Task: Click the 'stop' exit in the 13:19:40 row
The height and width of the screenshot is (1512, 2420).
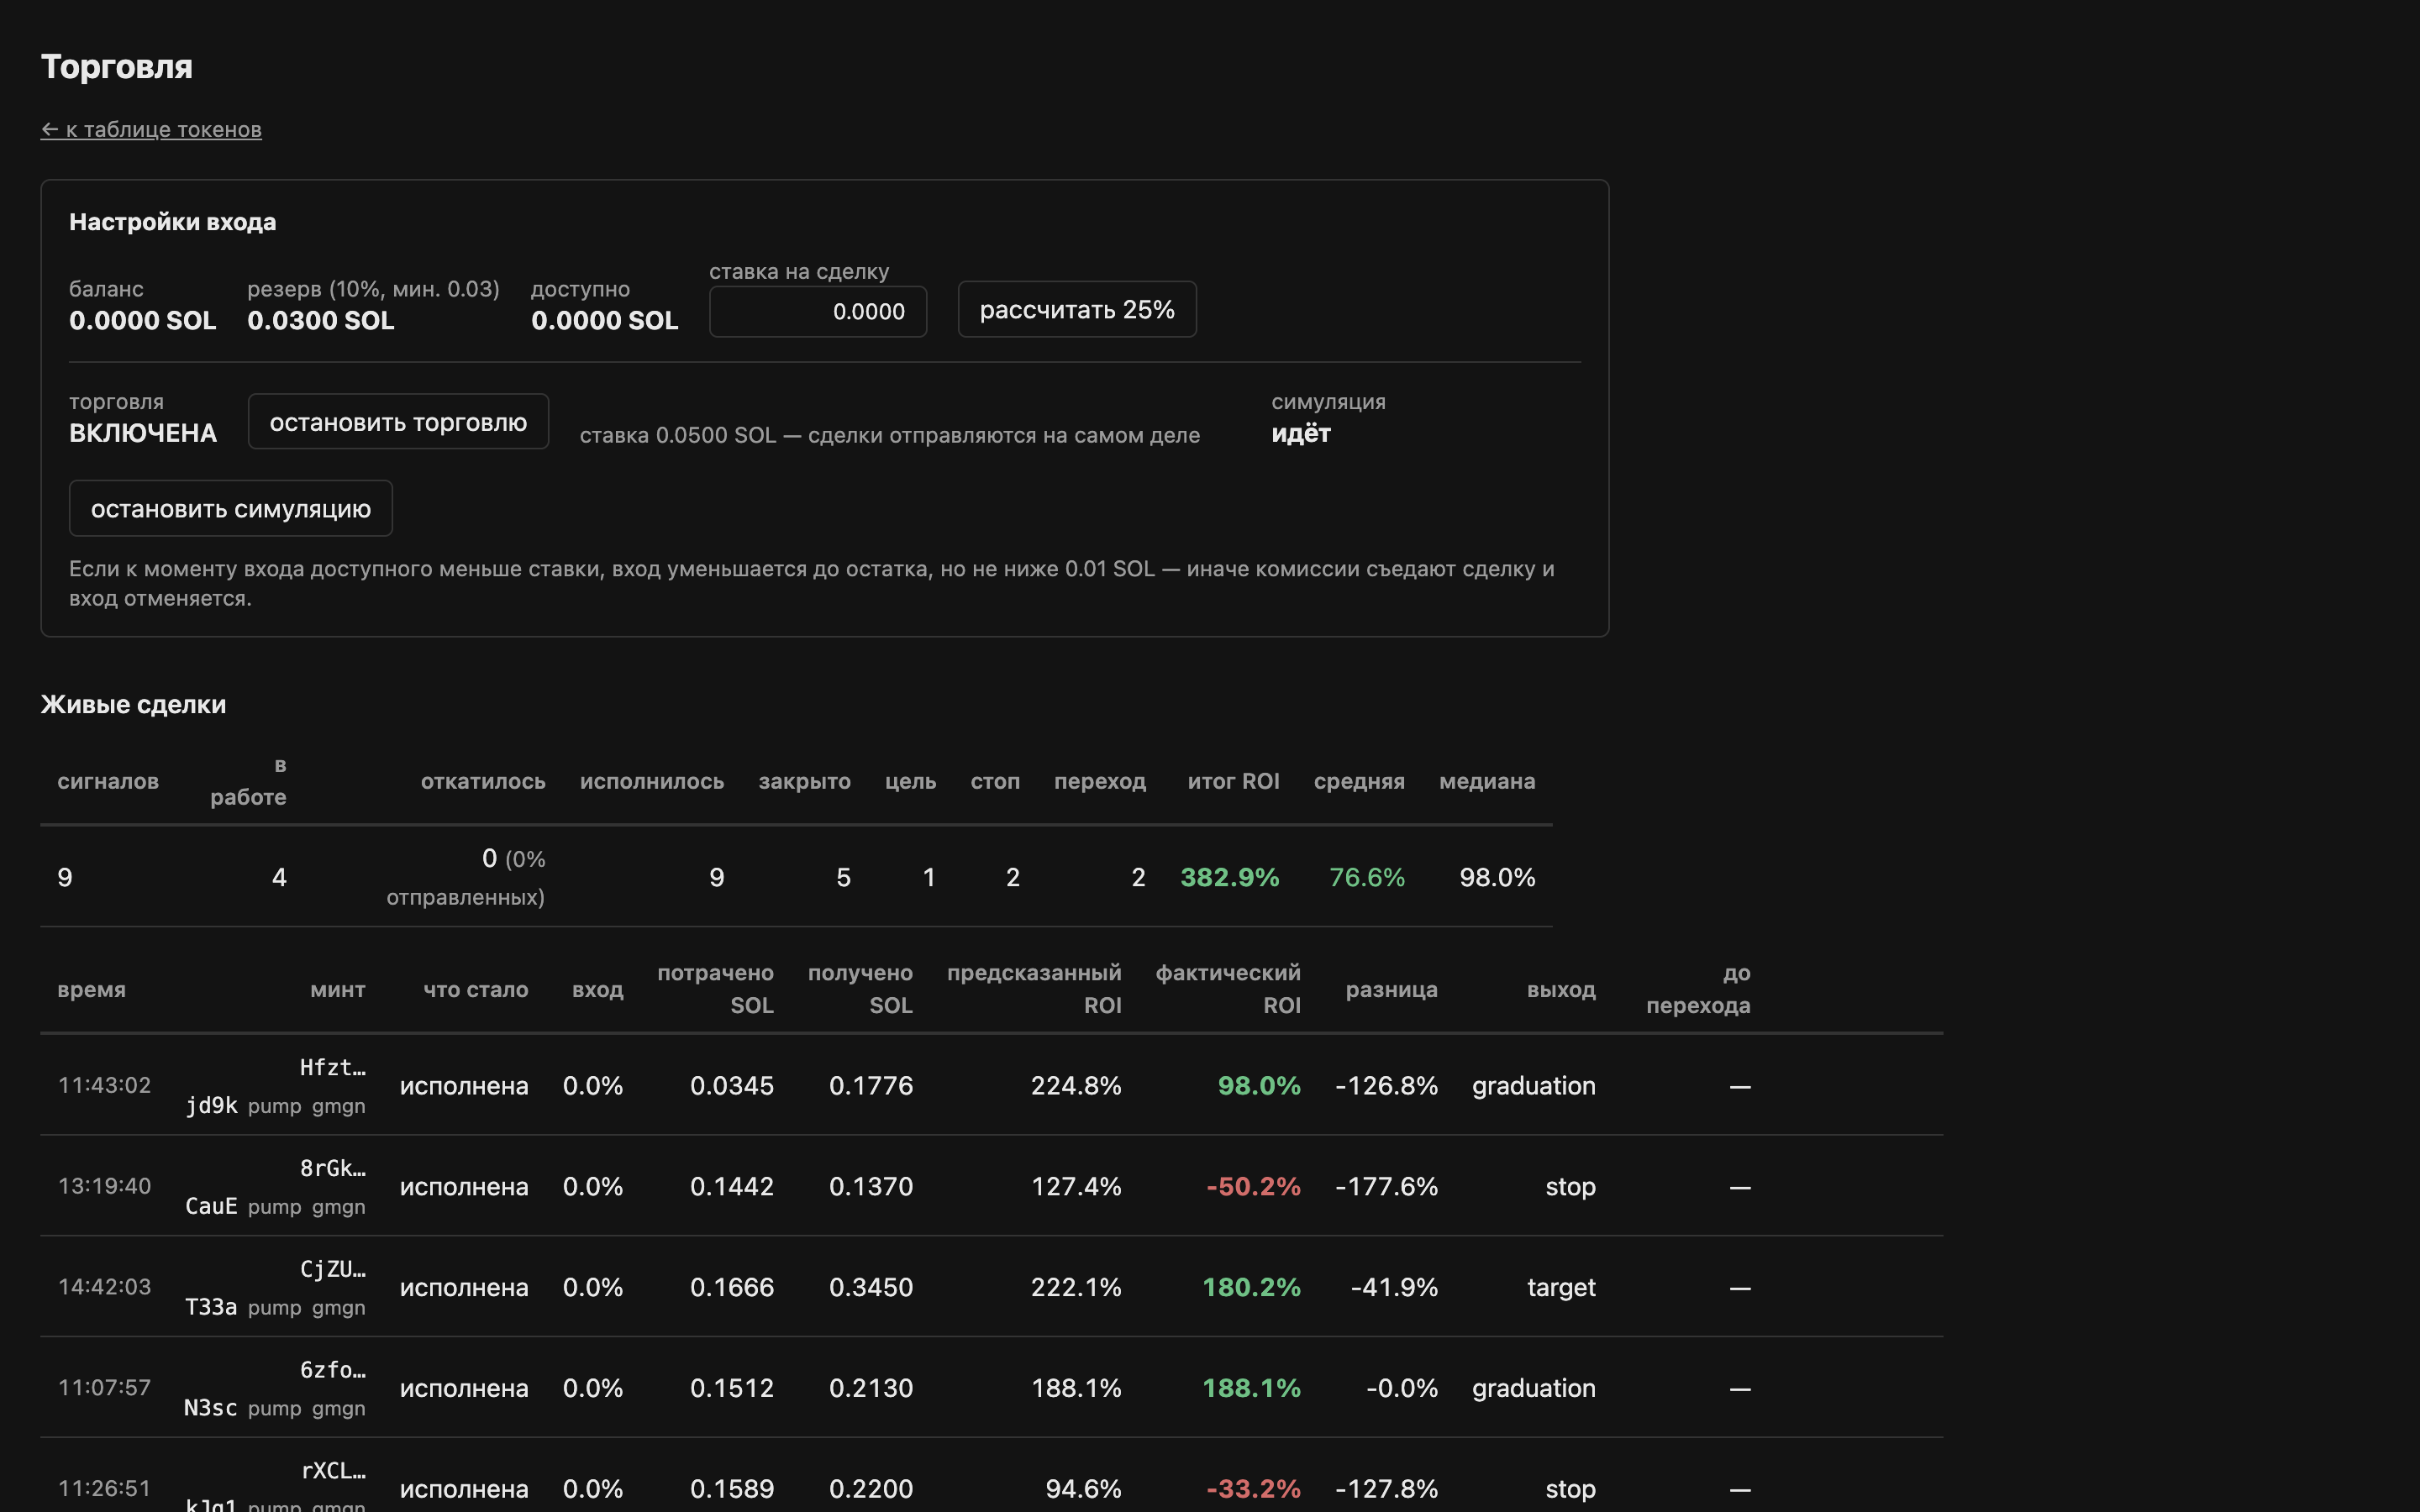Action: tap(1571, 1187)
